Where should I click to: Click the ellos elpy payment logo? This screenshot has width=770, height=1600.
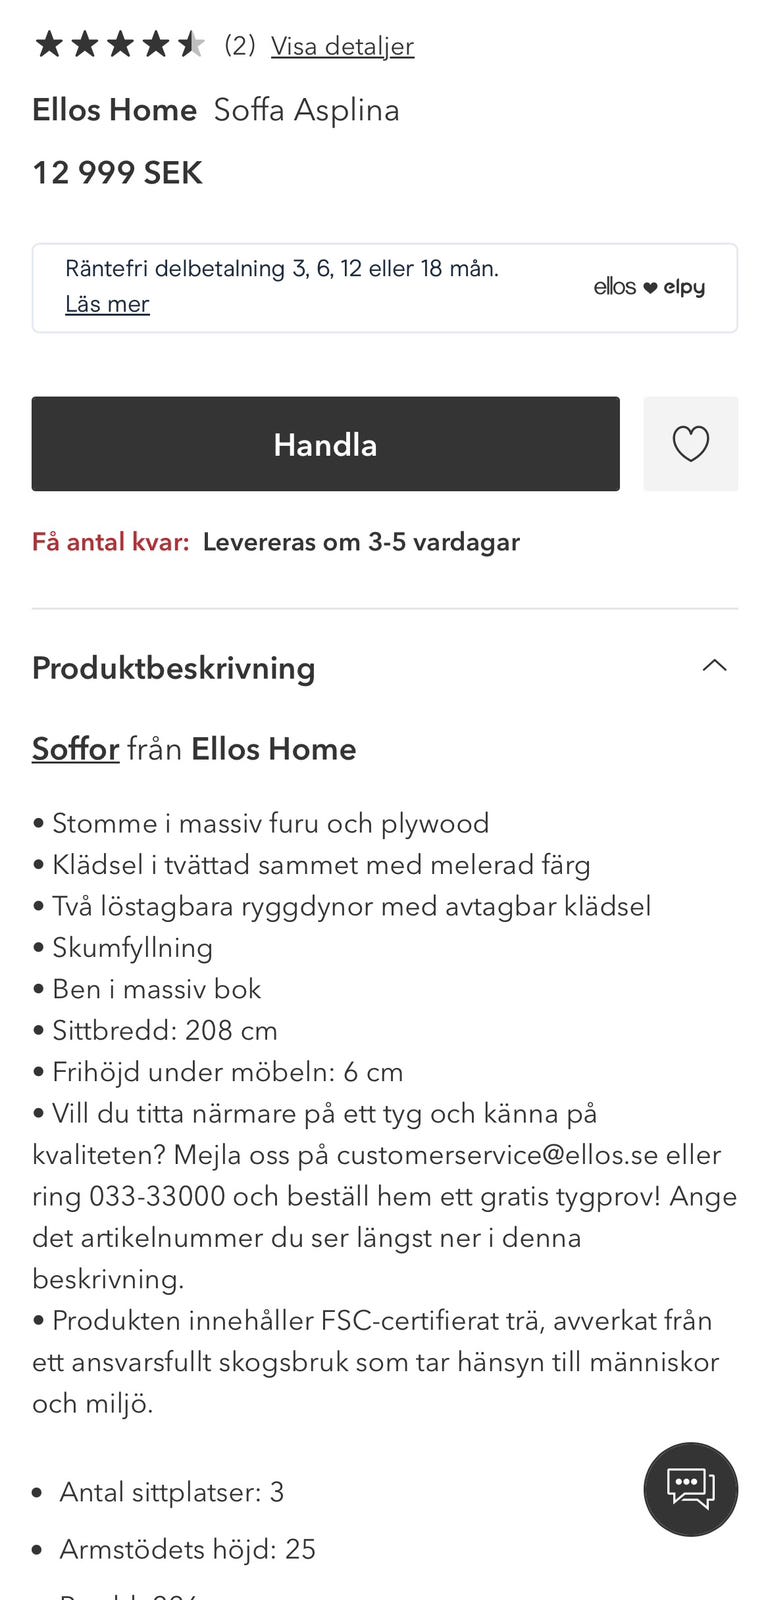pyautogui.click(x=648, y=287)
